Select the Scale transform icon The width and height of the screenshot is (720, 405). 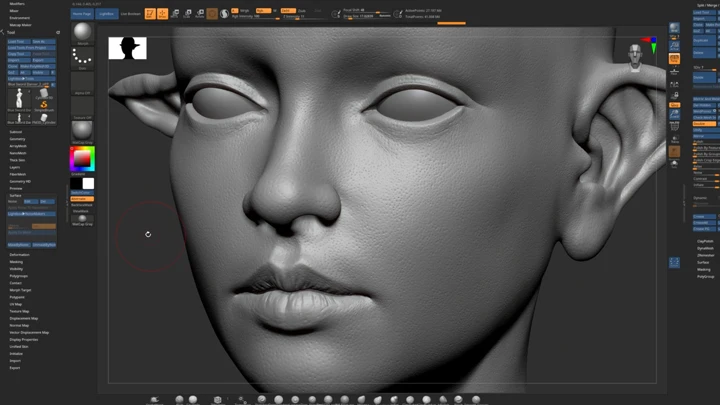(x=187, y=14)
